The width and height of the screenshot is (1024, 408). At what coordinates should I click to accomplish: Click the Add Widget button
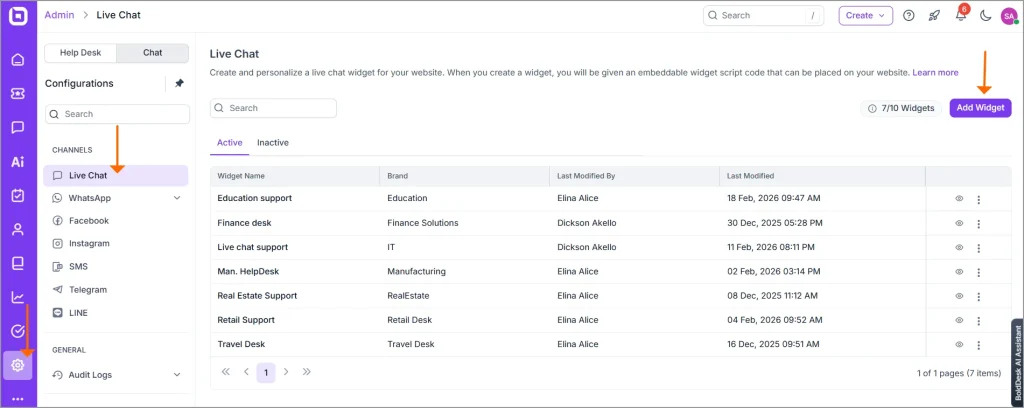(x=980, y=108)
